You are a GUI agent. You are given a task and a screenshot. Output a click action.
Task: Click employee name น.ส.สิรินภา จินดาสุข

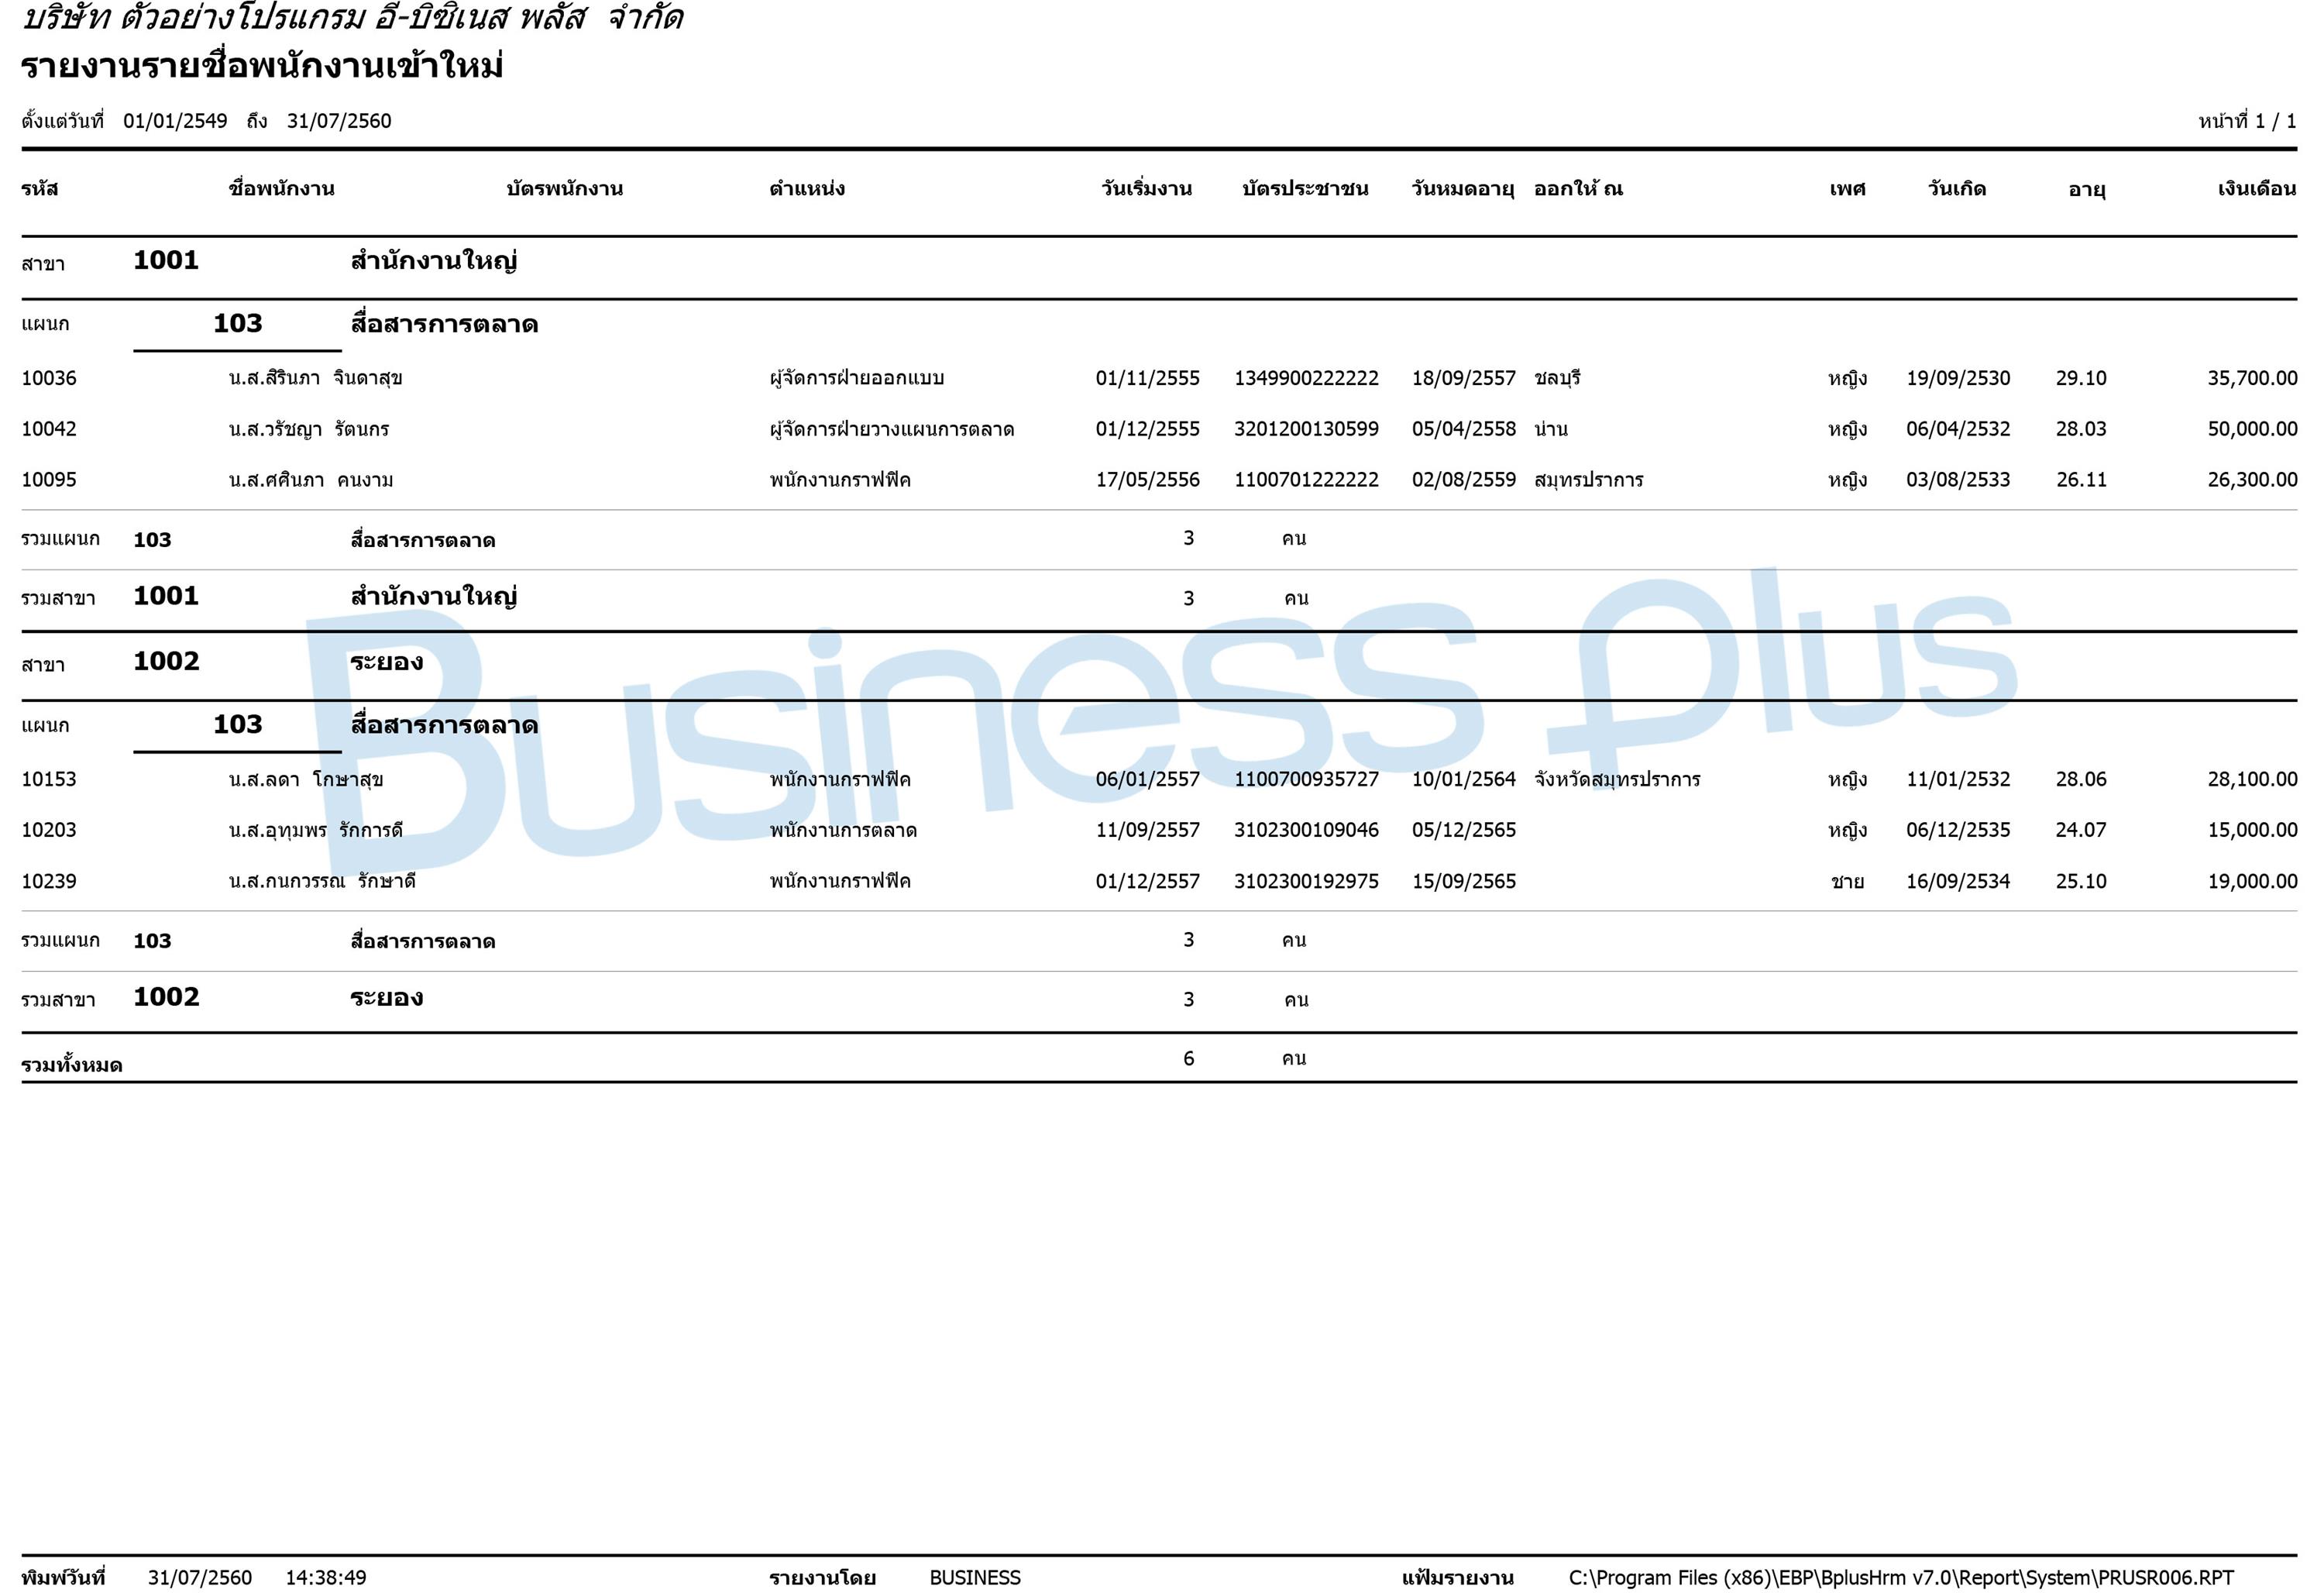315,378
